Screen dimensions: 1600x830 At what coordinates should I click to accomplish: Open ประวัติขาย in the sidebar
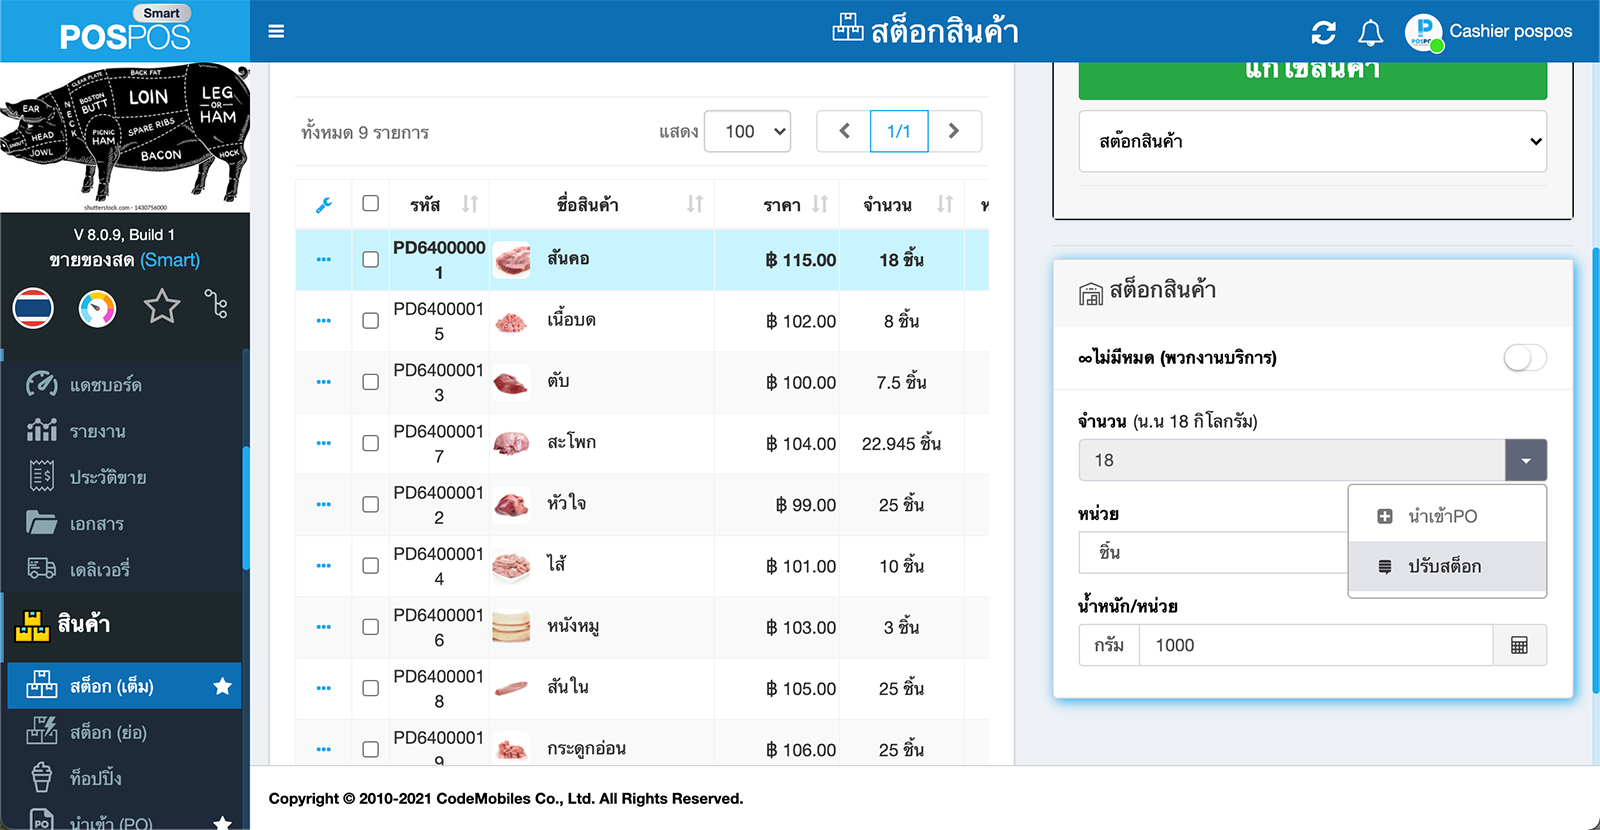point(107,478)
